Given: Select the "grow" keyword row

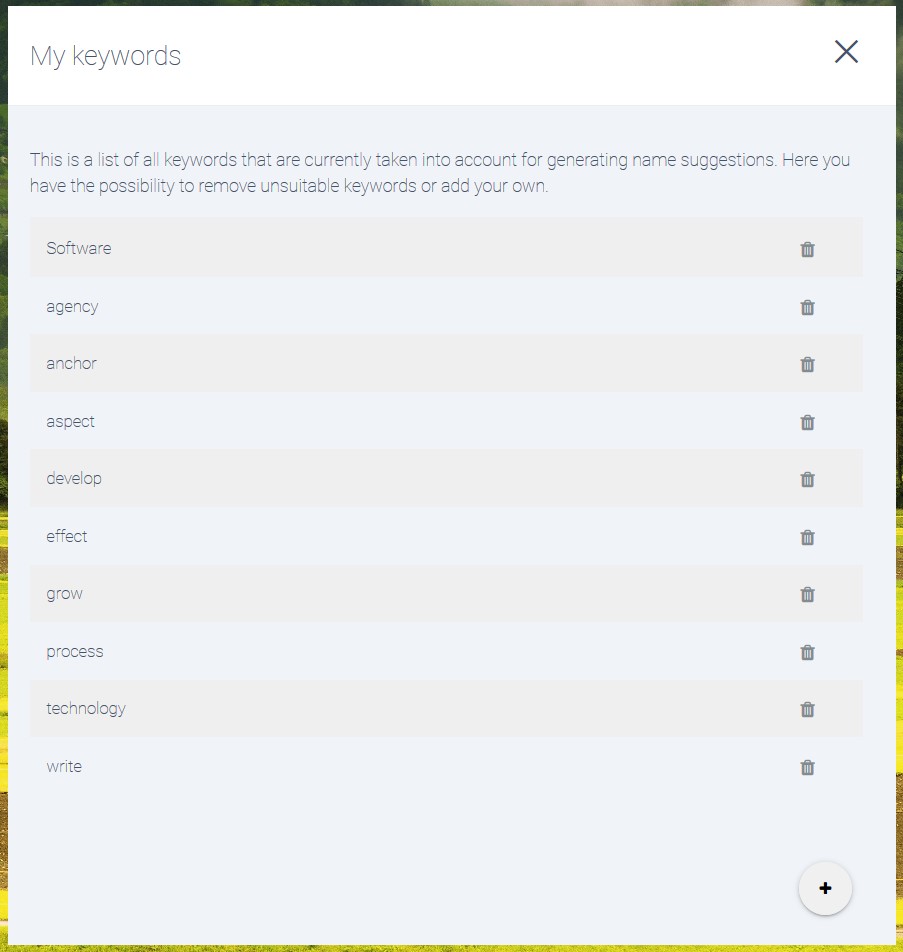Looking at the screenshot, I should [x=400, y=593].
